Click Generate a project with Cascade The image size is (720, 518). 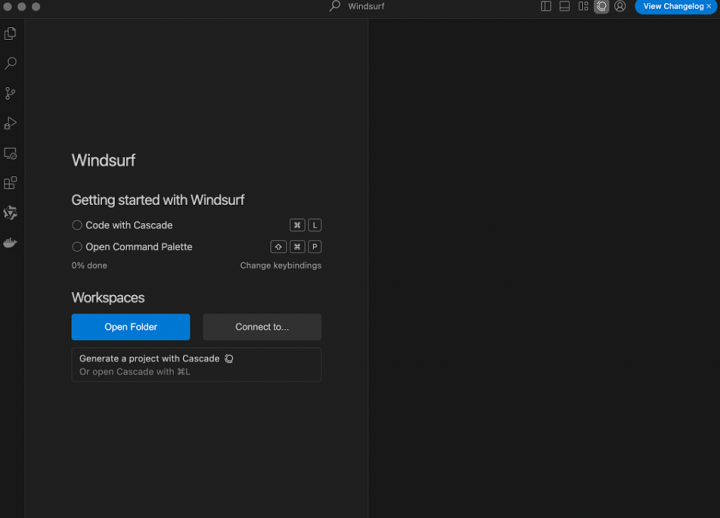(150, 358)
